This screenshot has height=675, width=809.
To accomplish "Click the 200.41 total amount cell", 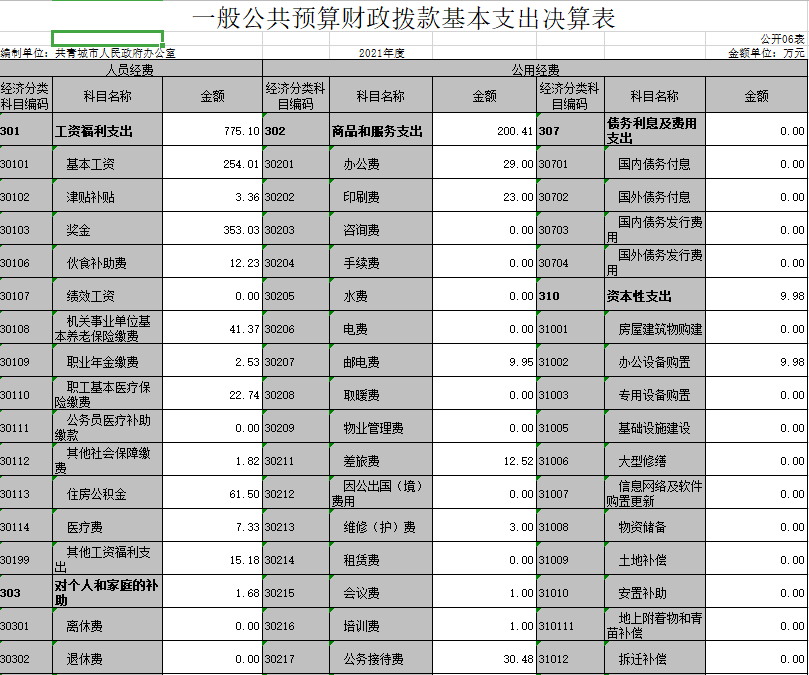I will point(483,131).
